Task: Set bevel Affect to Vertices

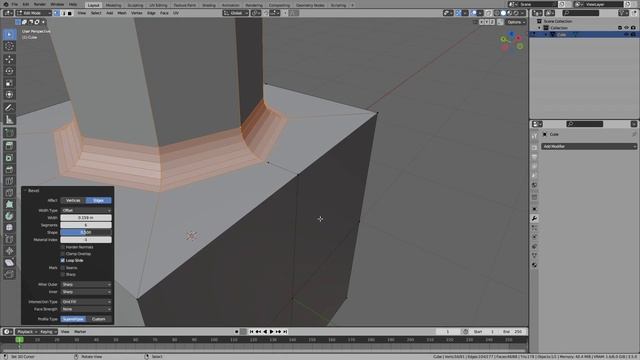Action: pyautogui.click(x=73, y=200)
